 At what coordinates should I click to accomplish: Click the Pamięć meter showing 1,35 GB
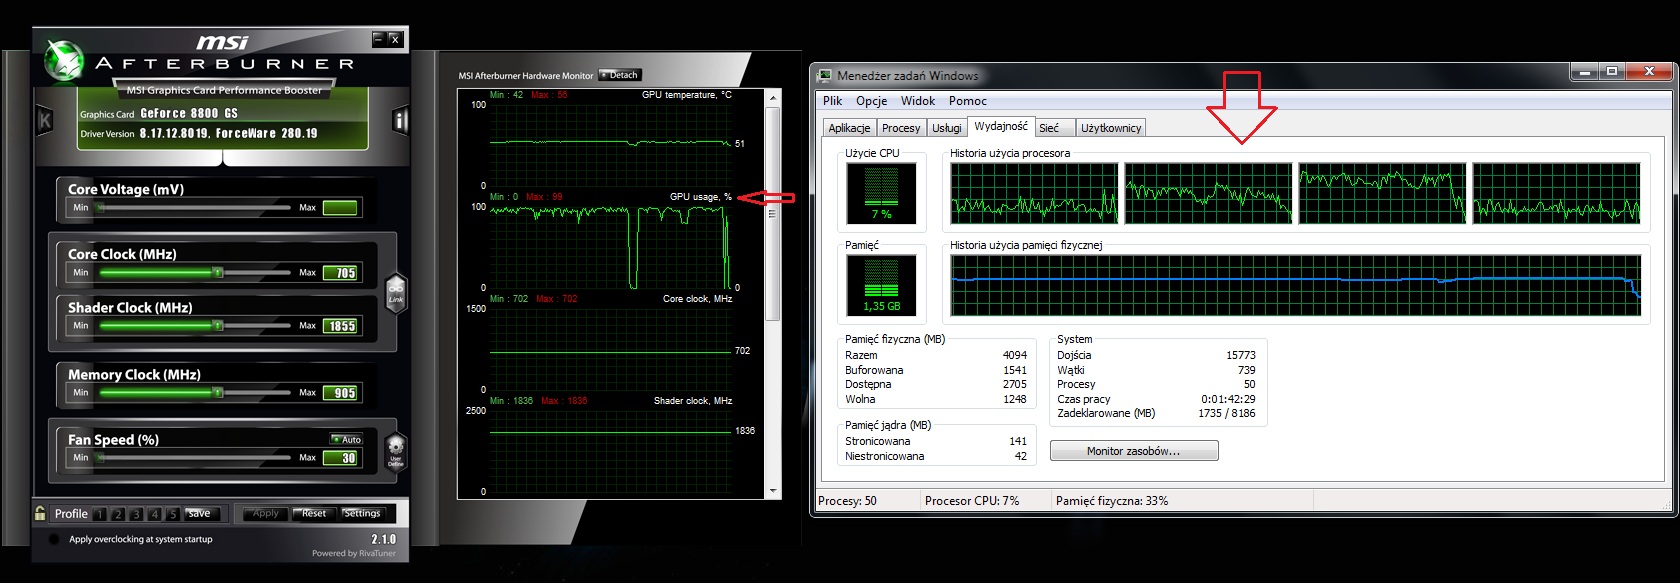tap(881, 285)
